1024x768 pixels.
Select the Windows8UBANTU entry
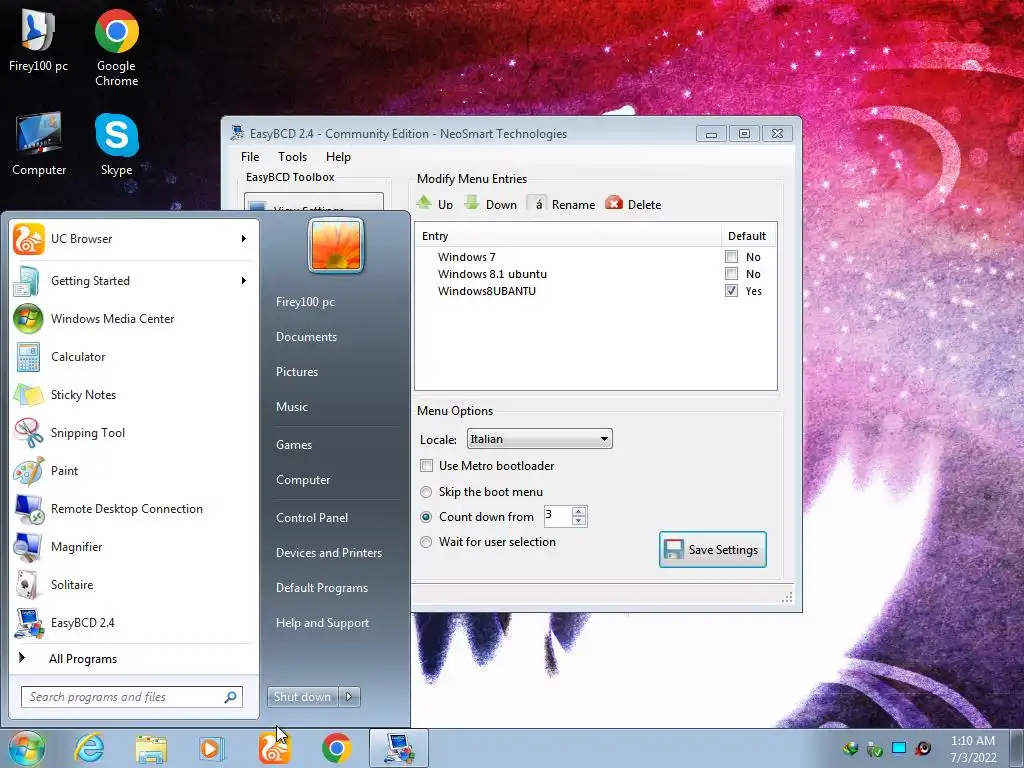pyautogui.click(x=487, y=291)
